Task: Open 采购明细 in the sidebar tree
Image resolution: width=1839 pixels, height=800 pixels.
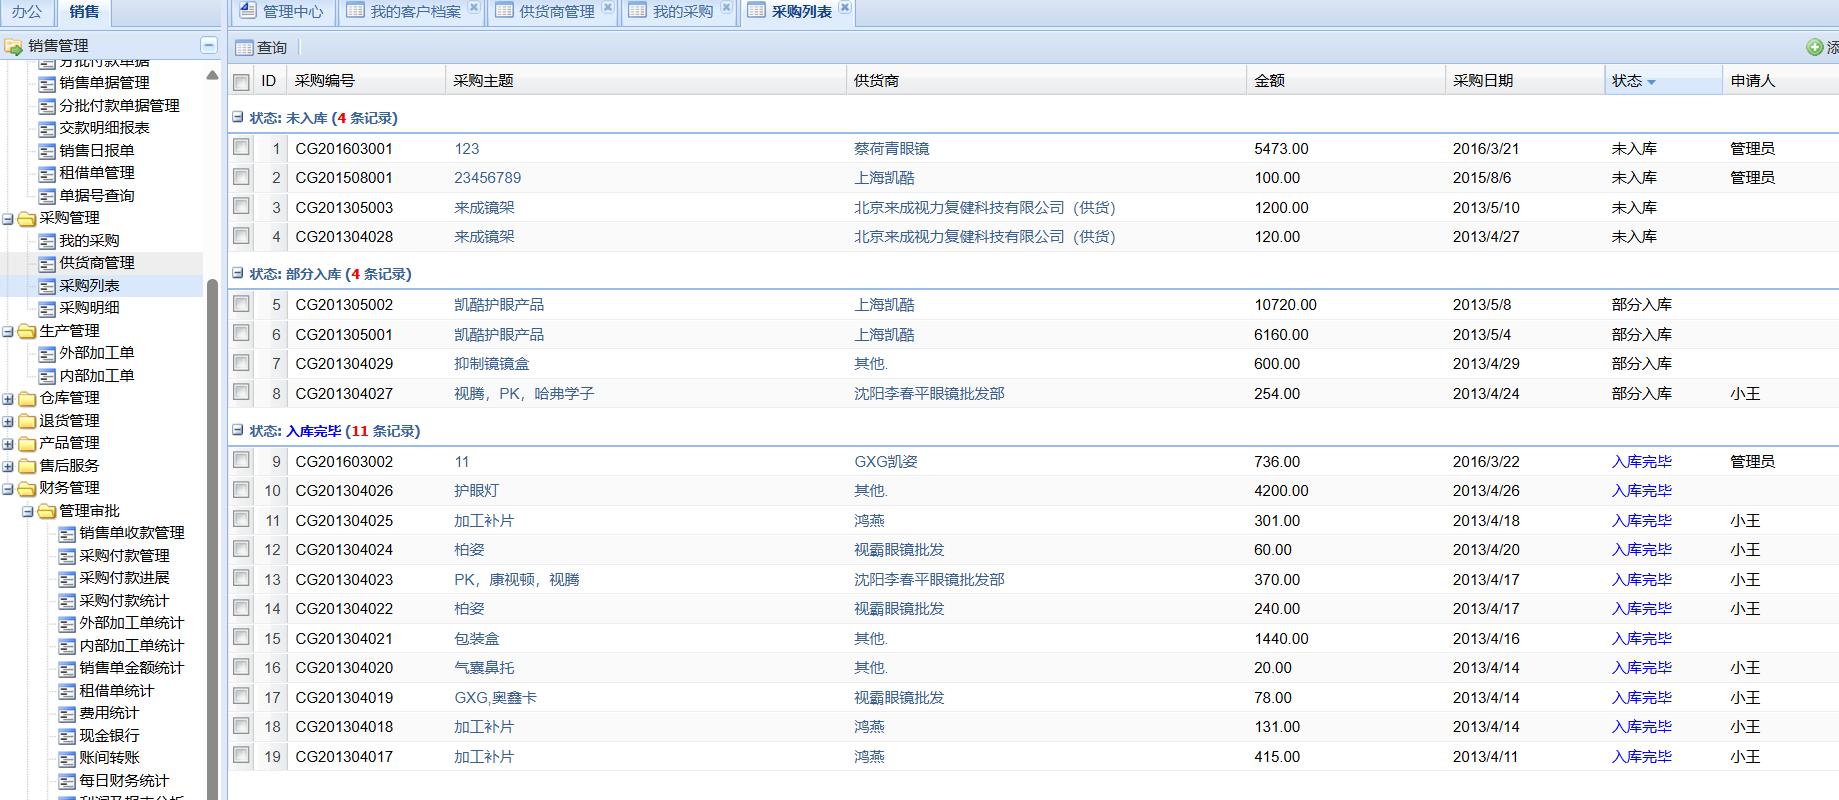Action: tap(89, 308)
